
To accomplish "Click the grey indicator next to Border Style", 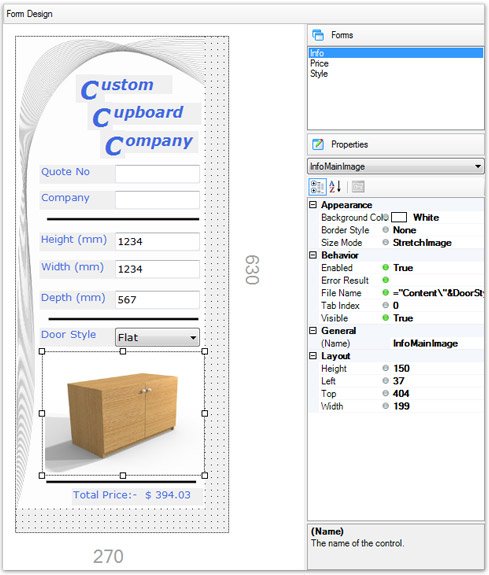I will pos(386,230).
